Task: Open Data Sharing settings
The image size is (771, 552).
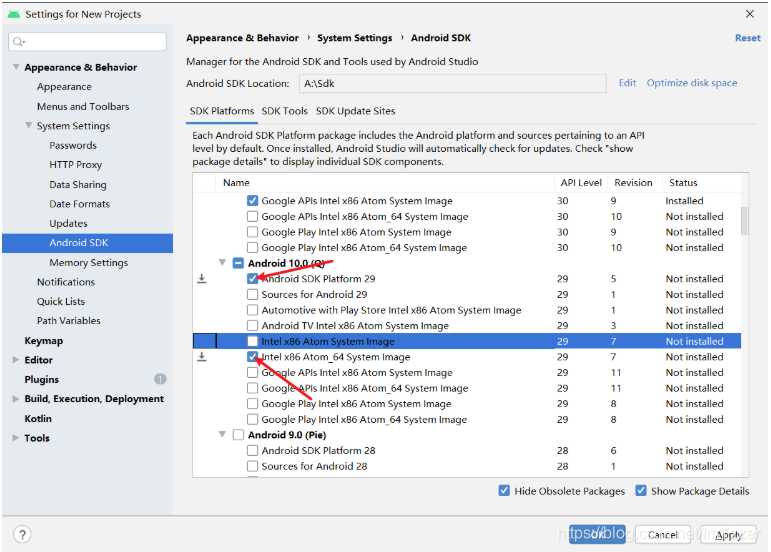Action: [78, 184]
